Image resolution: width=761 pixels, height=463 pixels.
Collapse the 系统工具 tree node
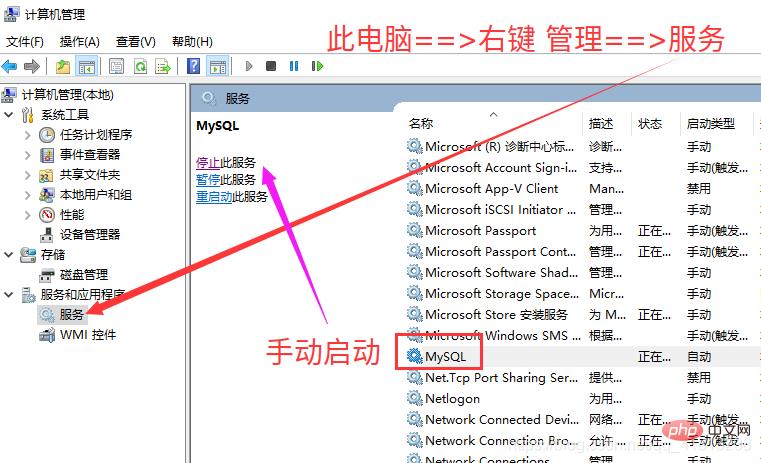[9, 115]
